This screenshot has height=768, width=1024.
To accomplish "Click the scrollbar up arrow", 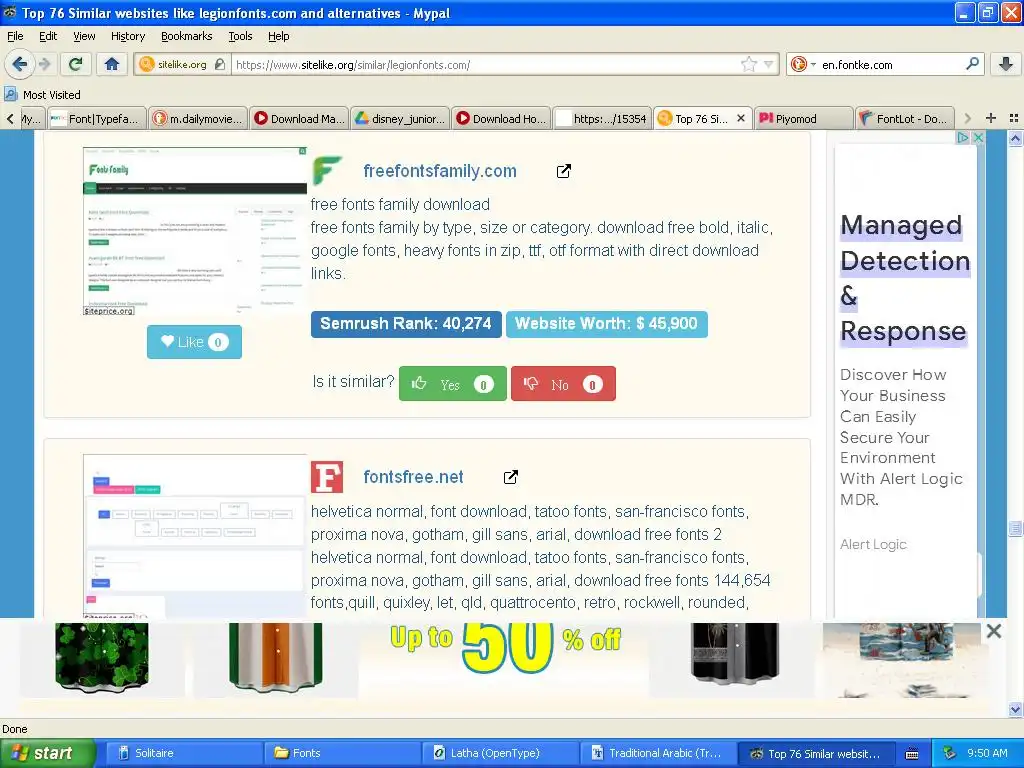I will click(1016, 138).
